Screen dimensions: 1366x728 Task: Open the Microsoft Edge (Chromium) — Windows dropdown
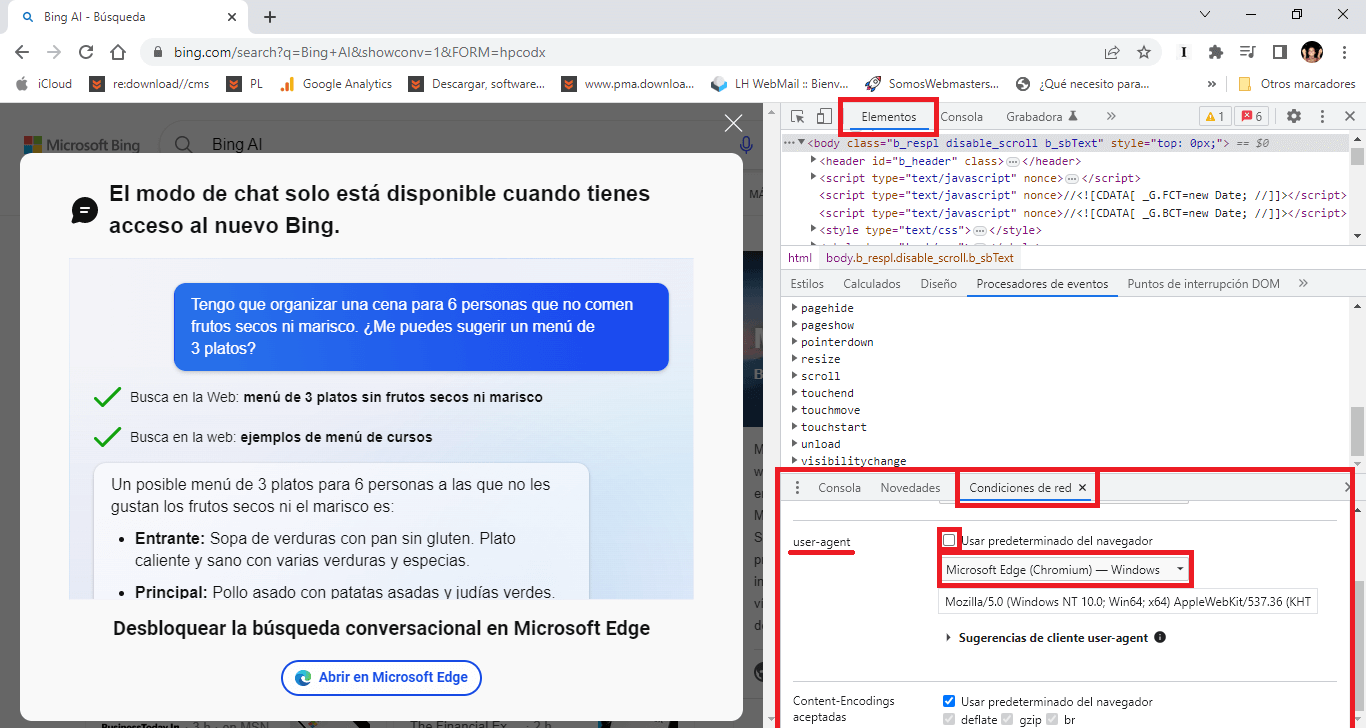click(x=1066, y=570)
